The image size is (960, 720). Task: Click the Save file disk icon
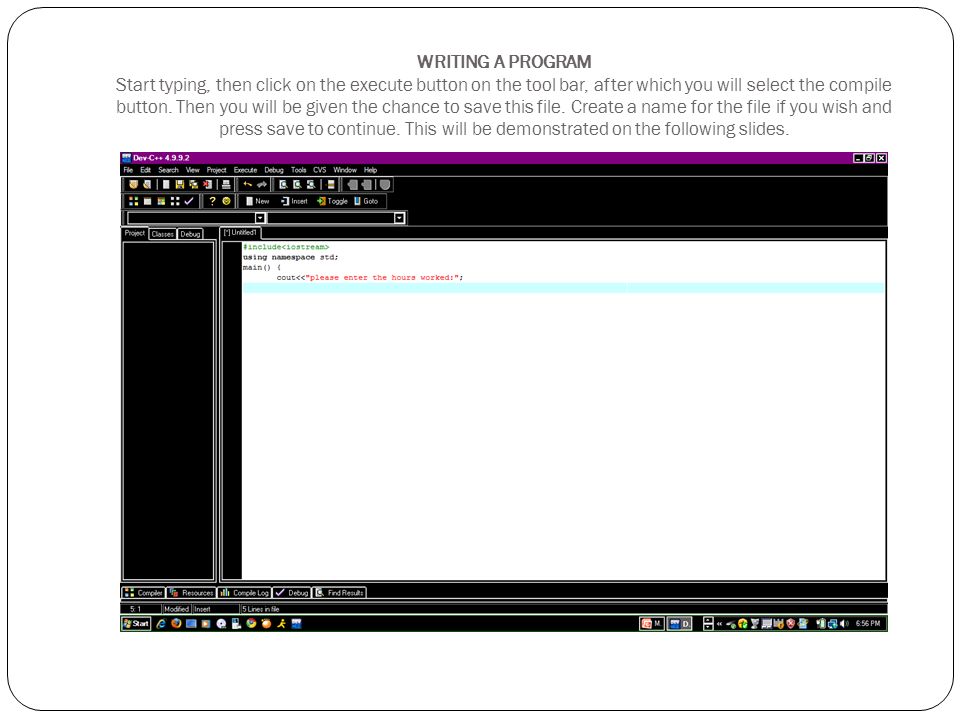click(179, 184)
